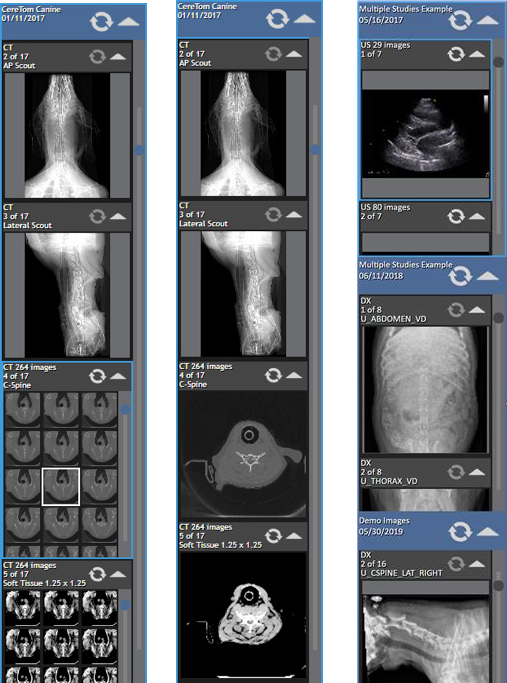Click the left study panel scrollbar handle
The image size is (507, 683).
tap(139, 150)
